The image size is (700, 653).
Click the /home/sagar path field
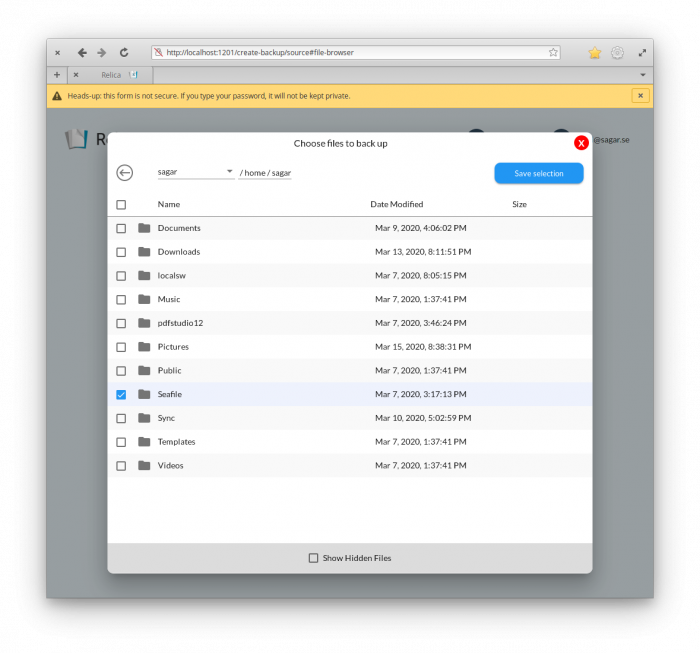[266, 173]
